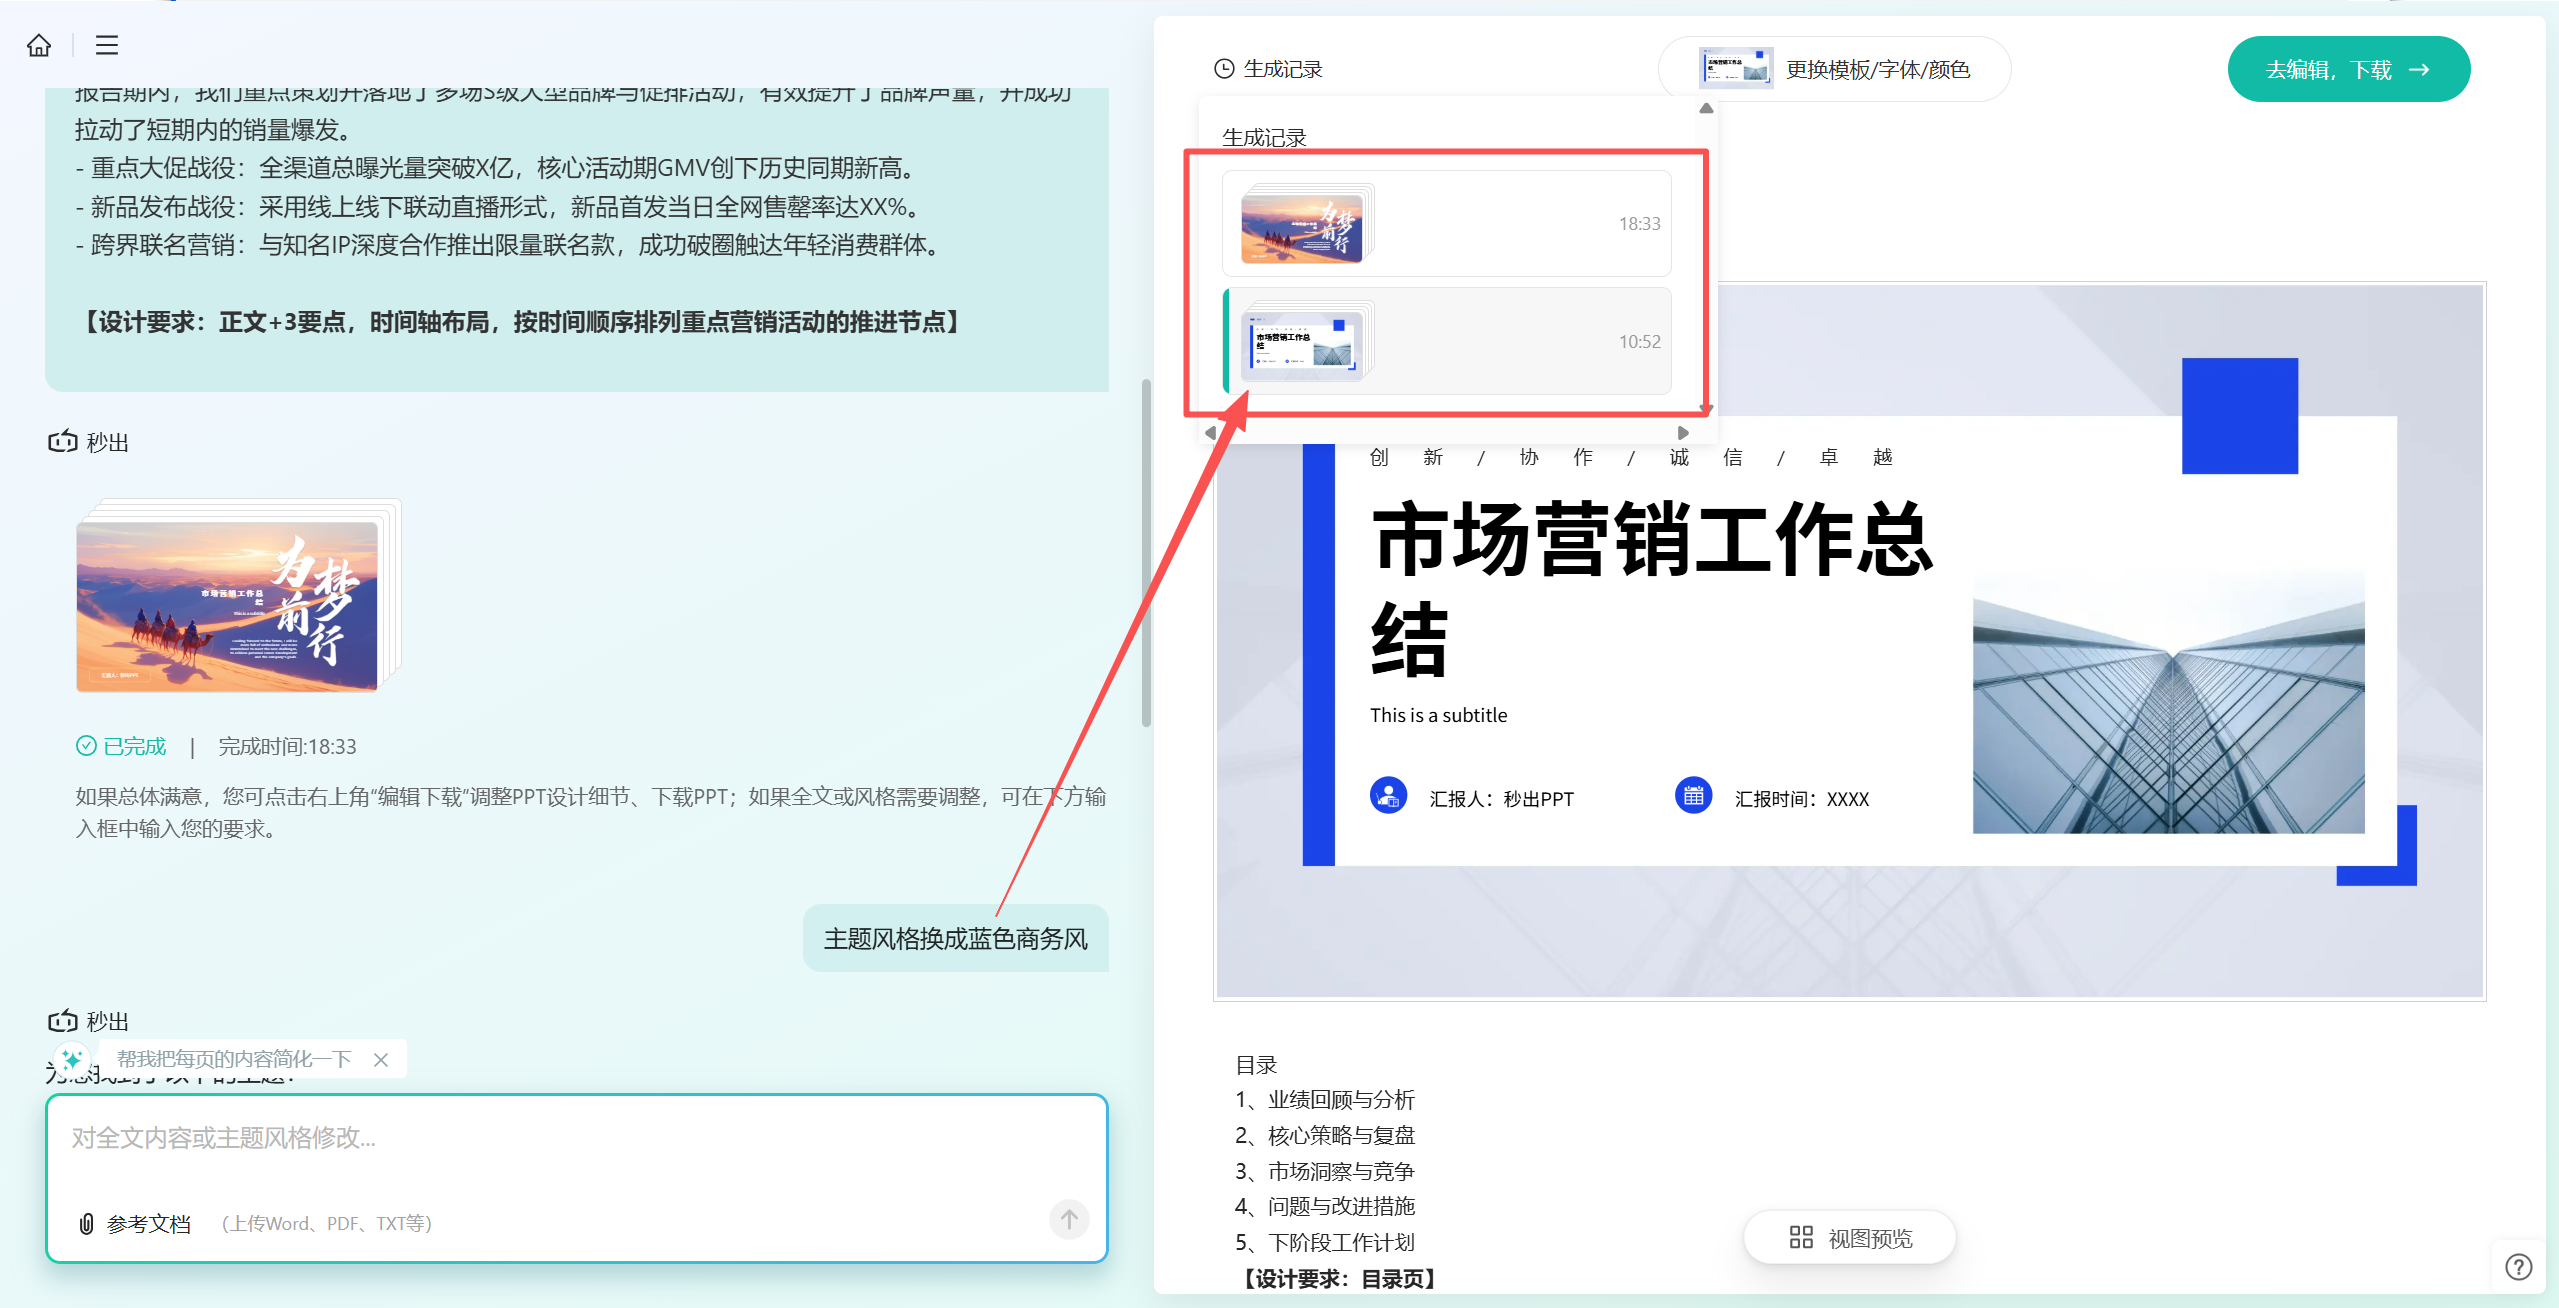Click 【设计要求：目录页】 text
The image size is (2559, 1308).
(1338, 1279)
